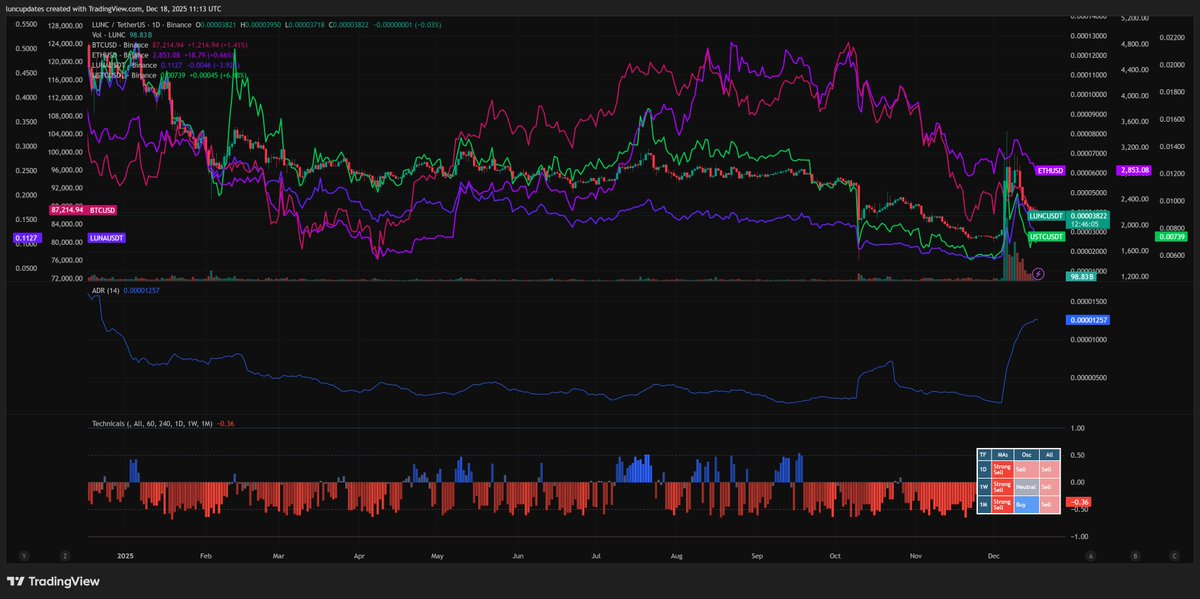The width and height of the screenshot is (1200, 599).
Task: Click the 1W row label in the ratings table
Action: 984,487
